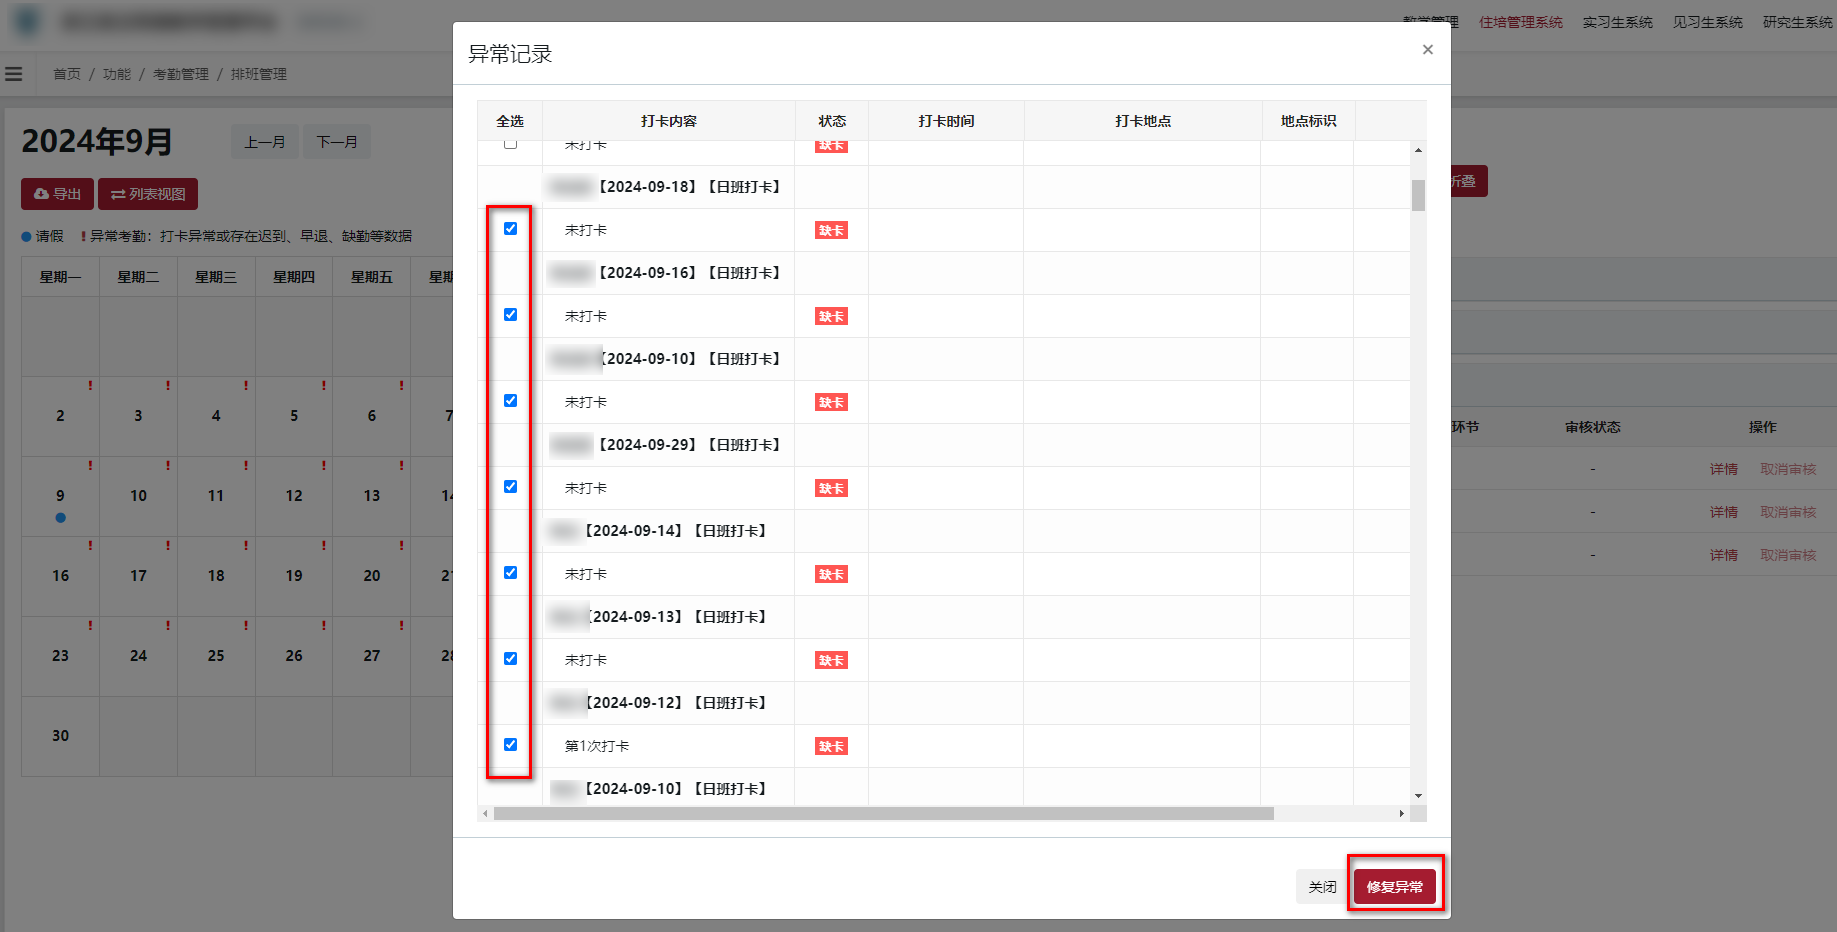Click 修复异常 to repair selected records
This screenshot has width=1837, height=932.
(1395, 887)
